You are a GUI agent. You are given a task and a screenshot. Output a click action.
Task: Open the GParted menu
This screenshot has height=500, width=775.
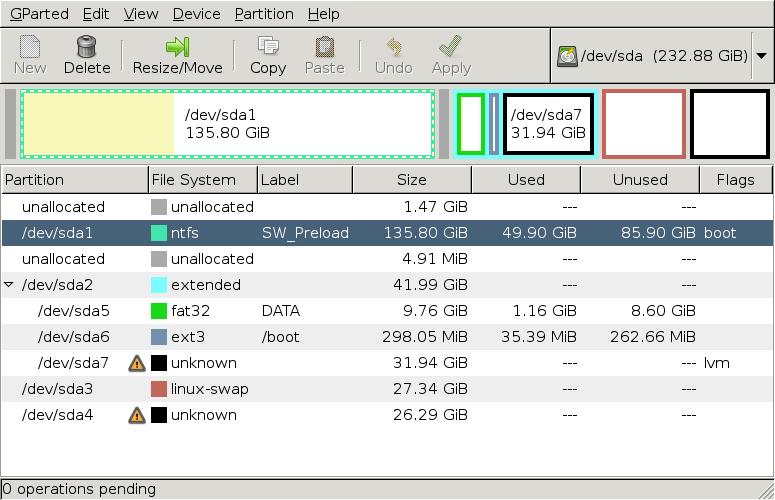[x=39, y=14]
